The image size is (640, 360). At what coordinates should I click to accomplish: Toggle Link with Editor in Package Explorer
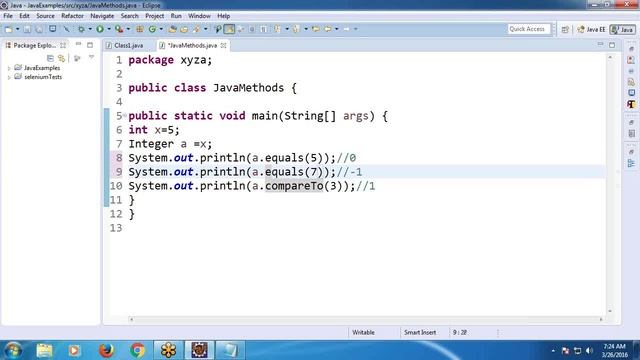coord(61,58)
